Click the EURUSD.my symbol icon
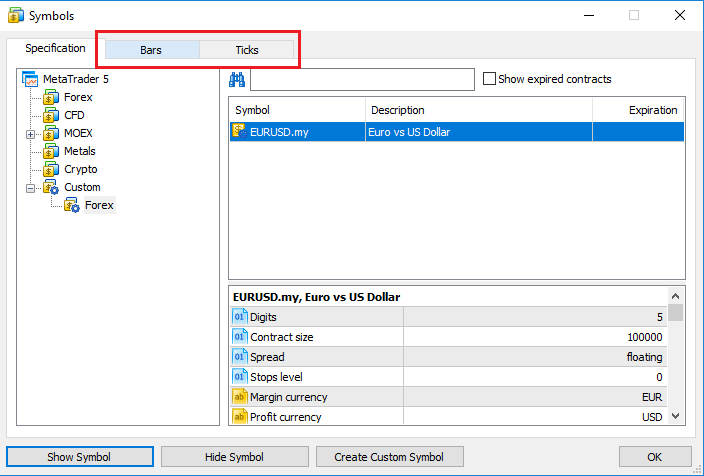704x476 pixels. 240,132
